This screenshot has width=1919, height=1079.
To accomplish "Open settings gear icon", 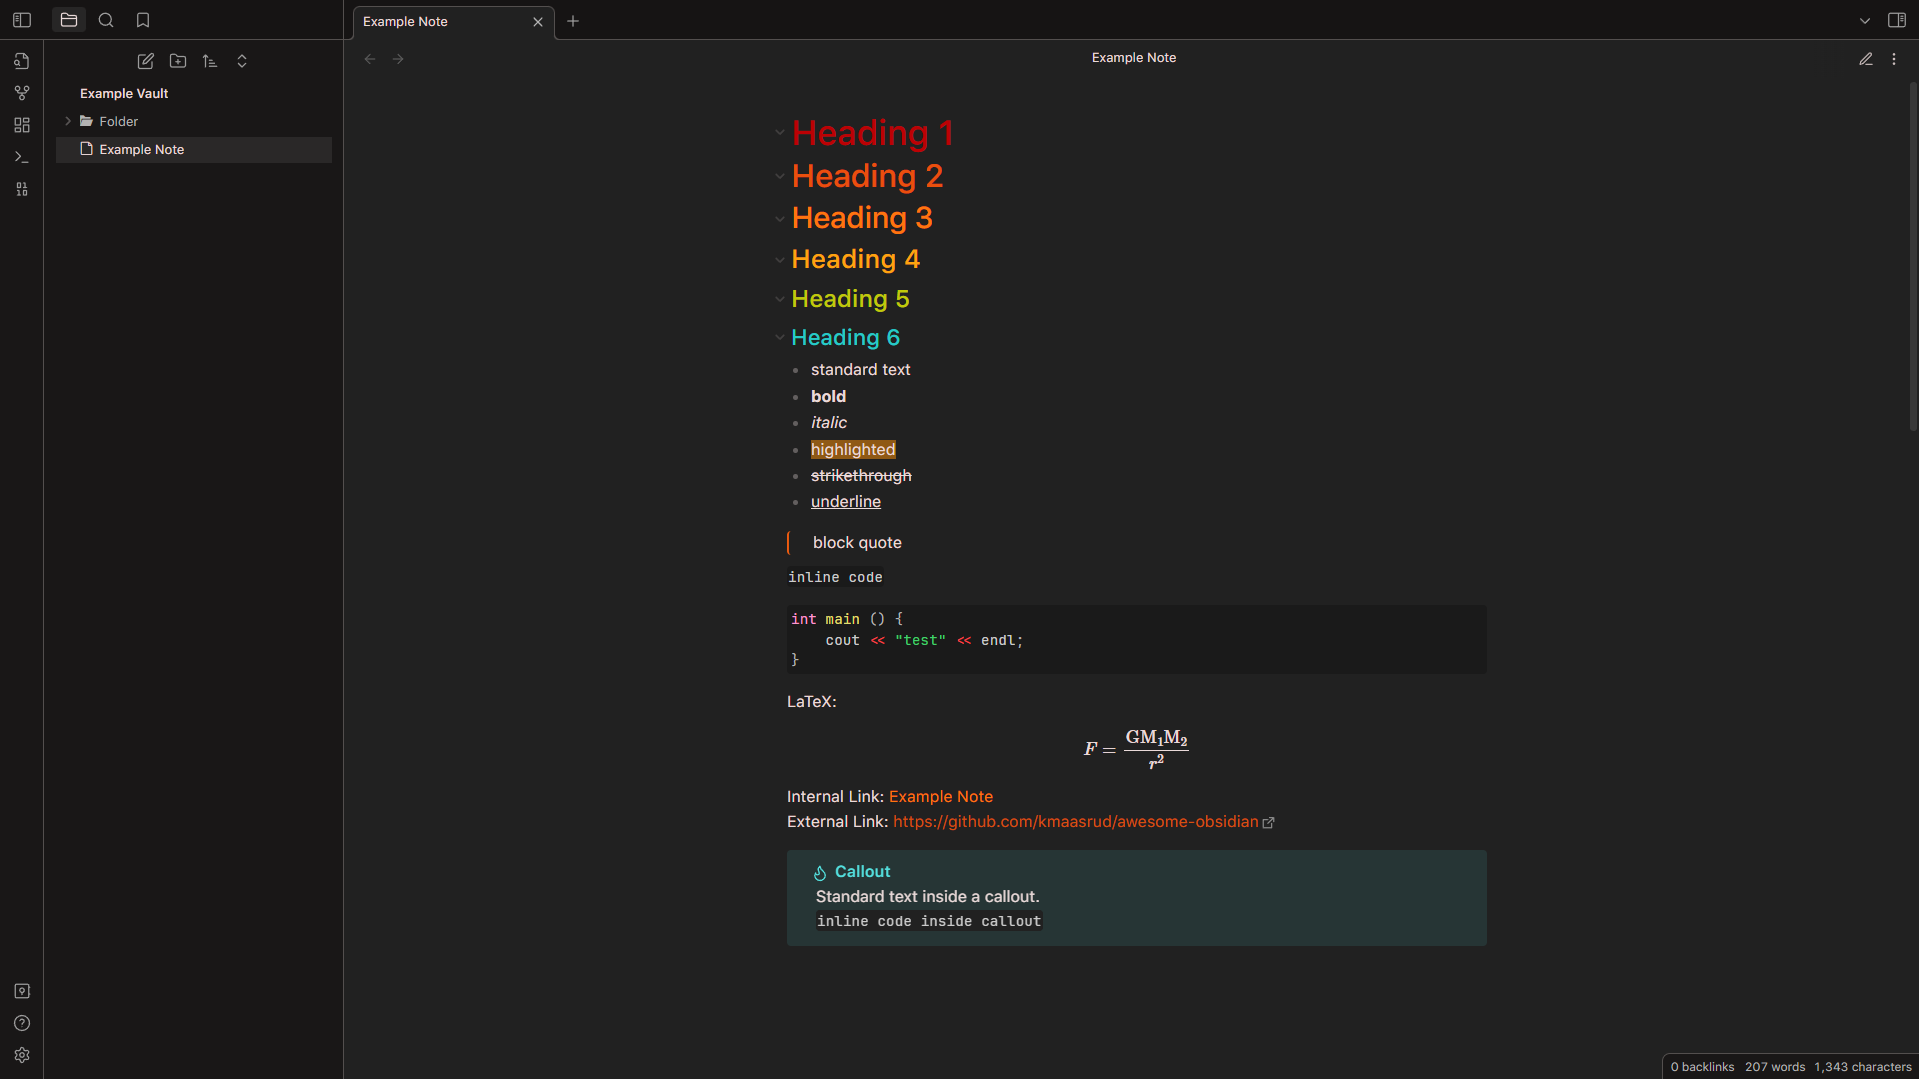I will click(x=22, y=1055).
